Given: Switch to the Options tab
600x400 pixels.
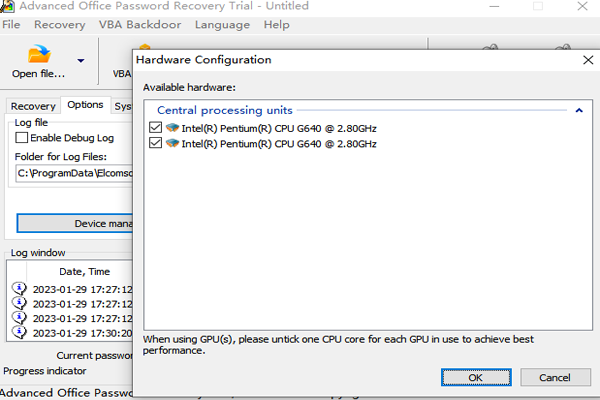Looking at the screenshot, I should coord(85,104).
